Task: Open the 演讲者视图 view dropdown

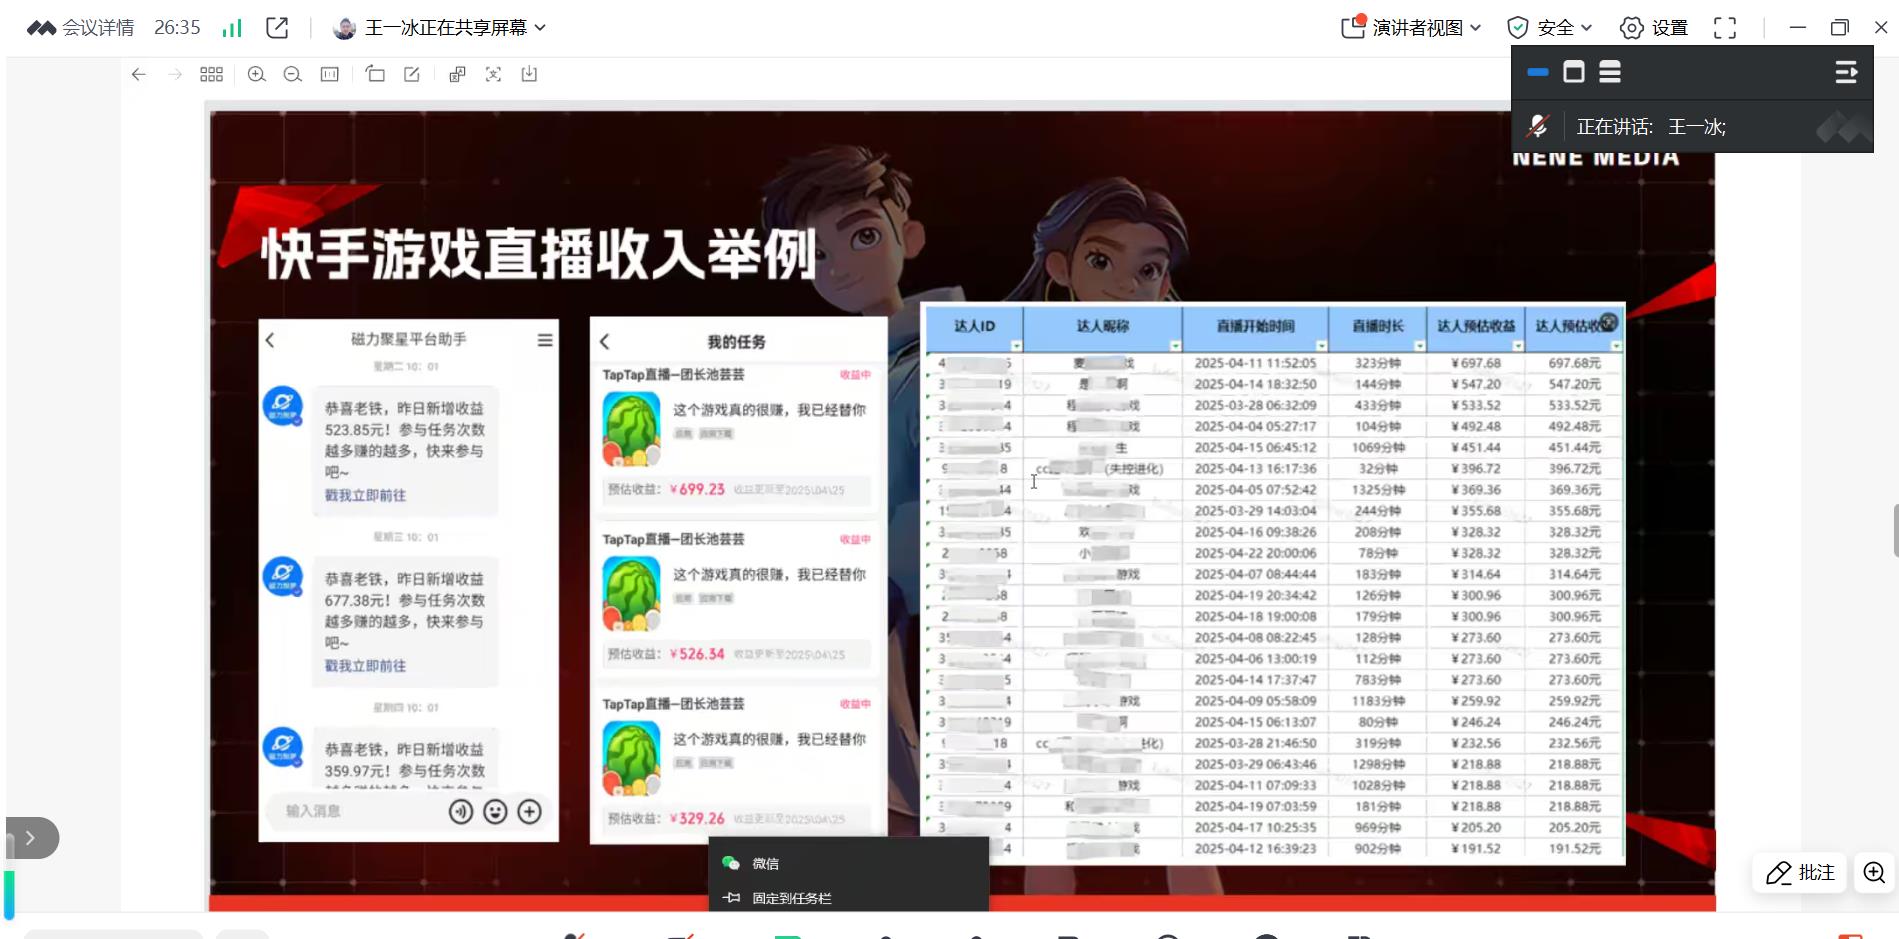Action: [x=1411, y=28]
